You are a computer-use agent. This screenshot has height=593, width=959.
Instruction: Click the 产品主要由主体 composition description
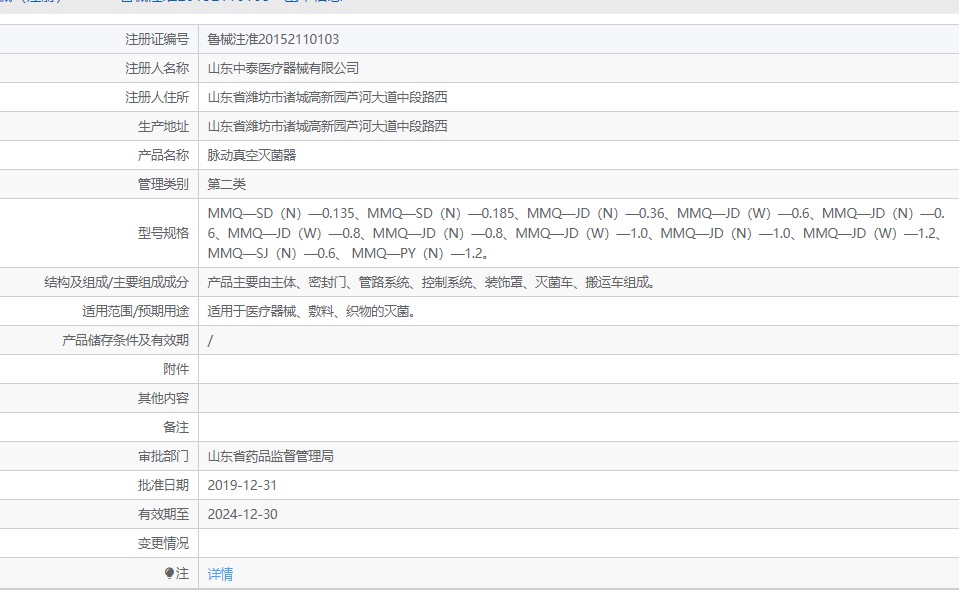pos(432,282)
